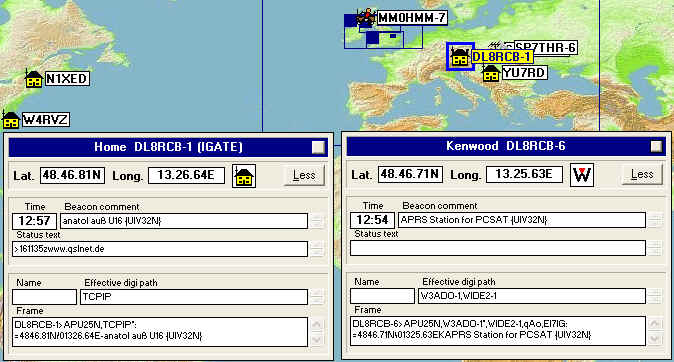
Task: Collapse Kenwood DL8RCB-6 details with Less button
Action: 642,175
